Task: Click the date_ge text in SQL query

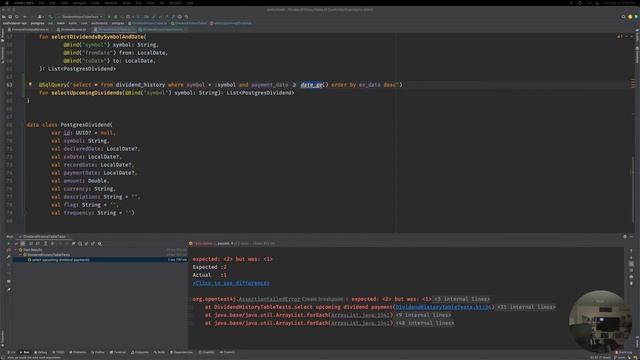Action: pos(311,84)
